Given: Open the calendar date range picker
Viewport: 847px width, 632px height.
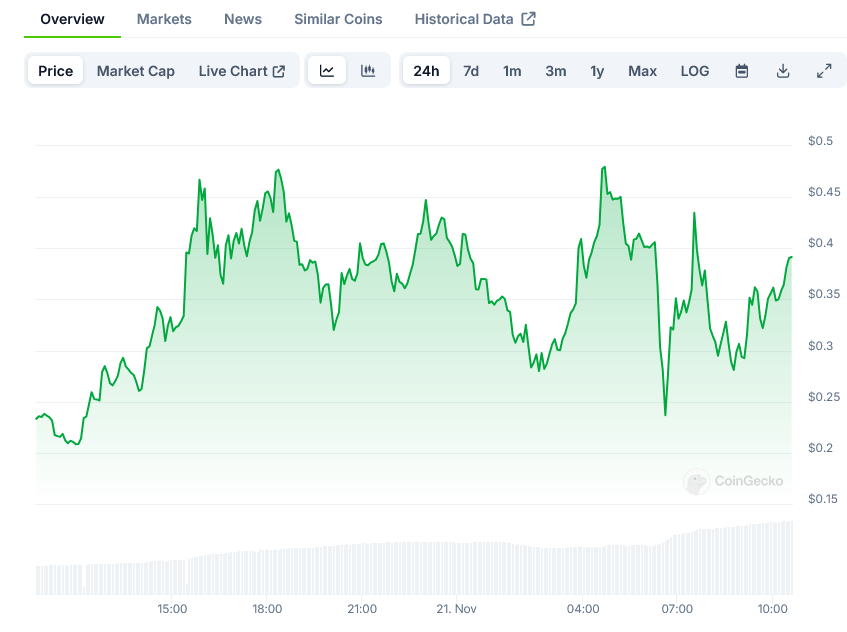Looking at the screenshot, I should coord(742,71).
